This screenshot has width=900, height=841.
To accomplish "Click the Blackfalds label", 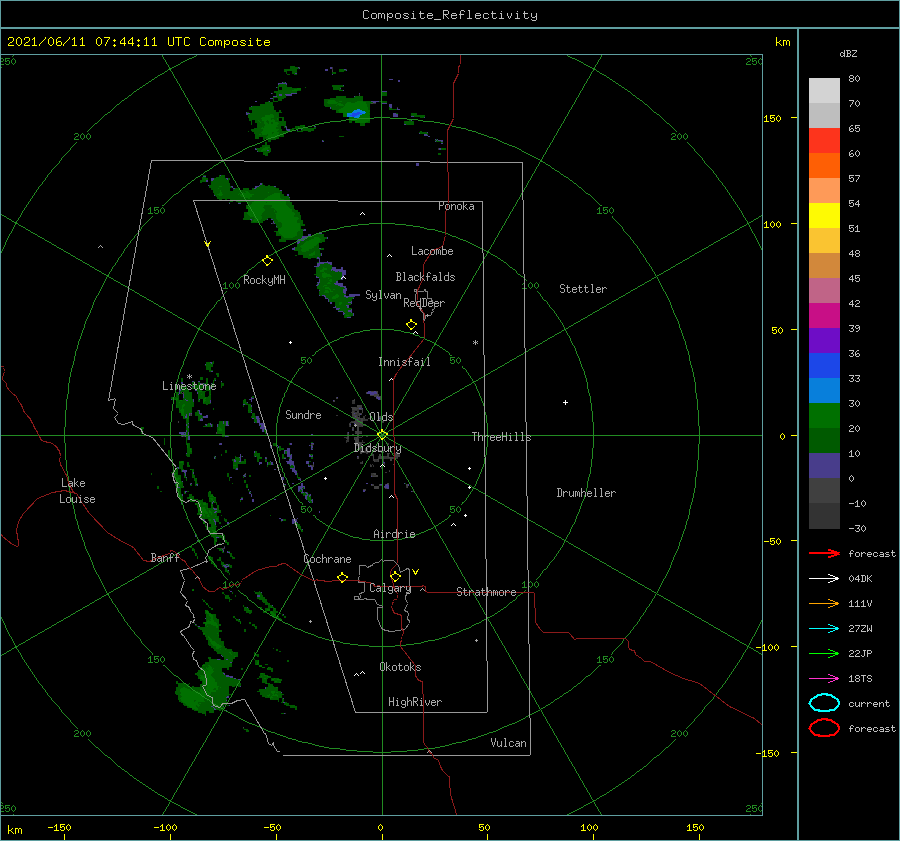I will point(425,277).
